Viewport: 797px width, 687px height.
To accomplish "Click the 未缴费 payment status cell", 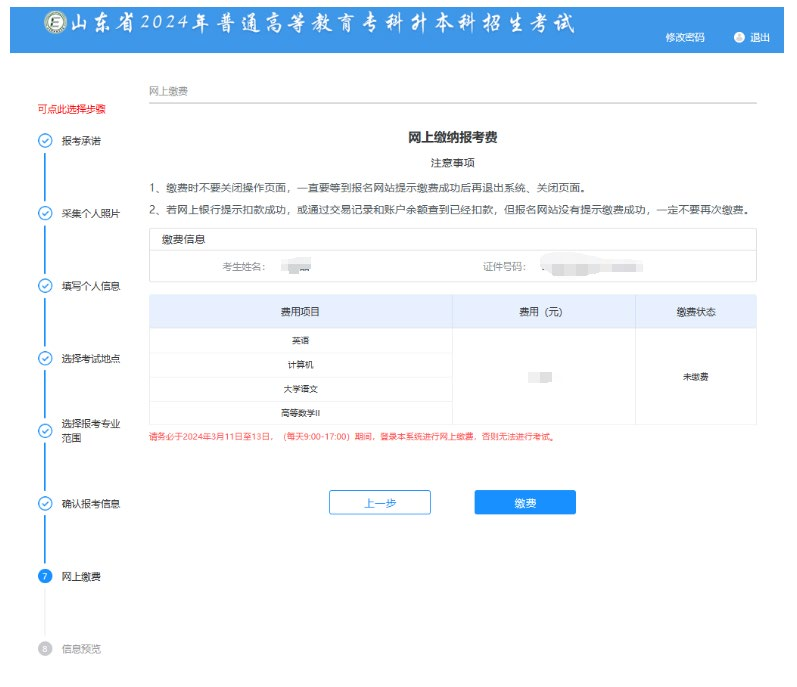I will 695,377.
